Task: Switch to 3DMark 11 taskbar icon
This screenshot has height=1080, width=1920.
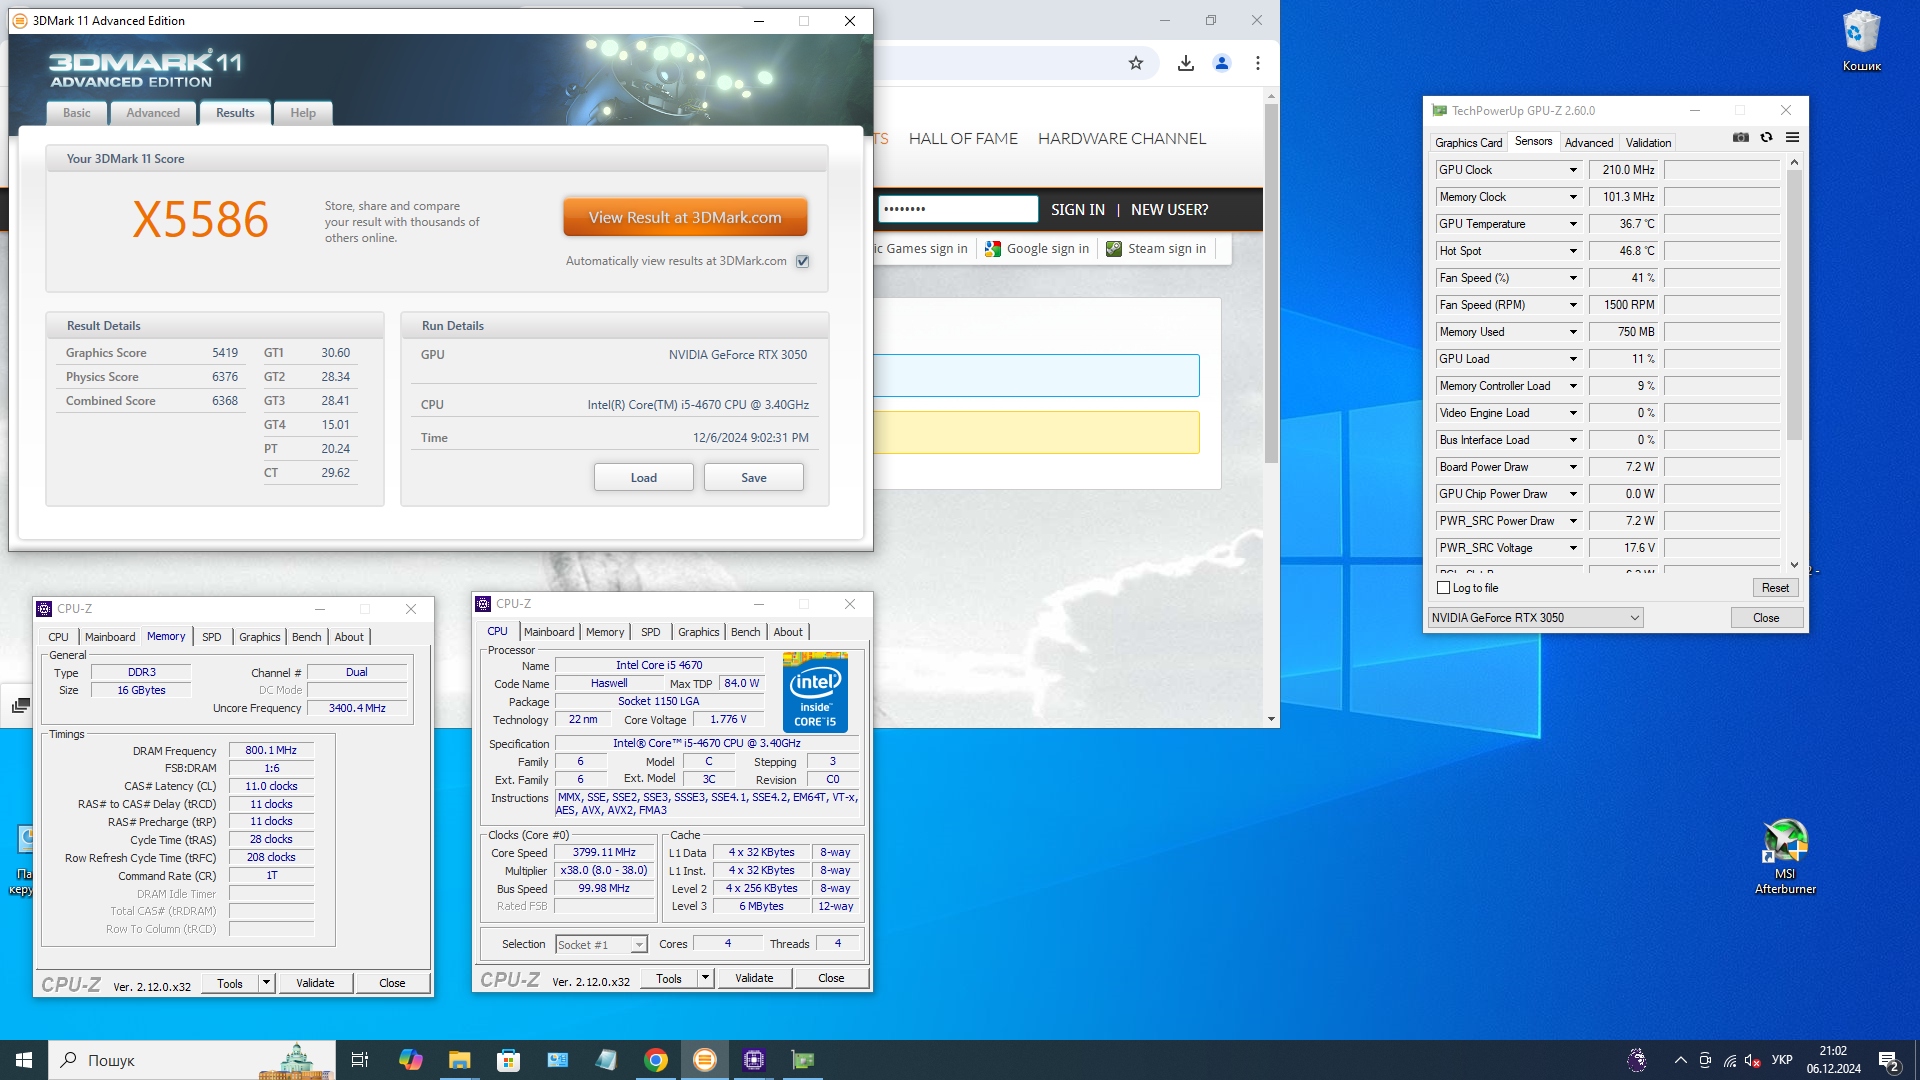Action: pyautogui.click(x=705, y=1060)
